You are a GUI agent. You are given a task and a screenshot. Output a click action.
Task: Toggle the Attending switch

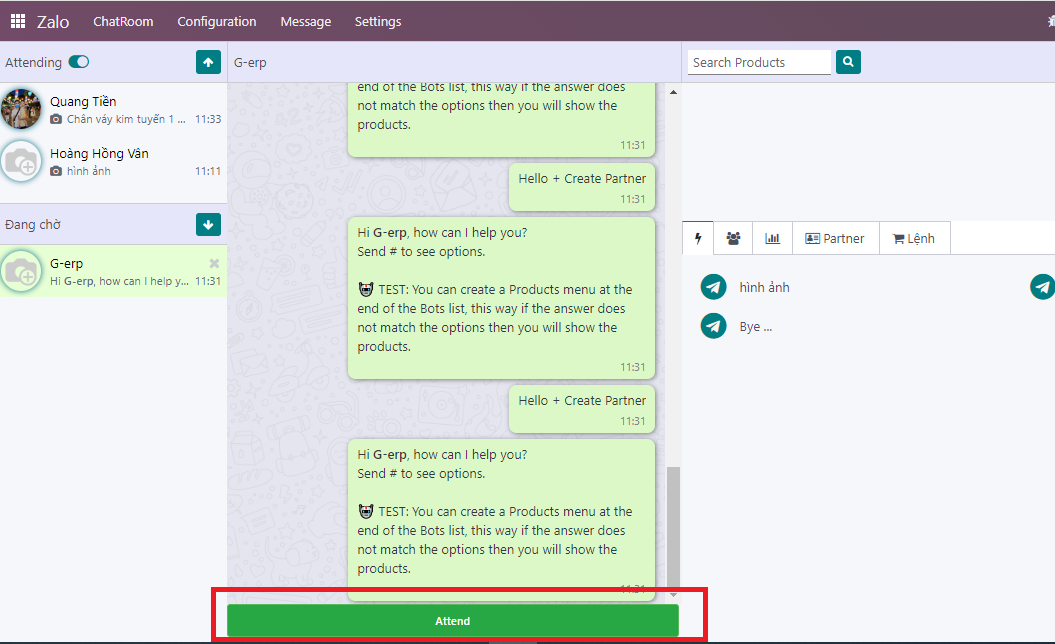79,62
